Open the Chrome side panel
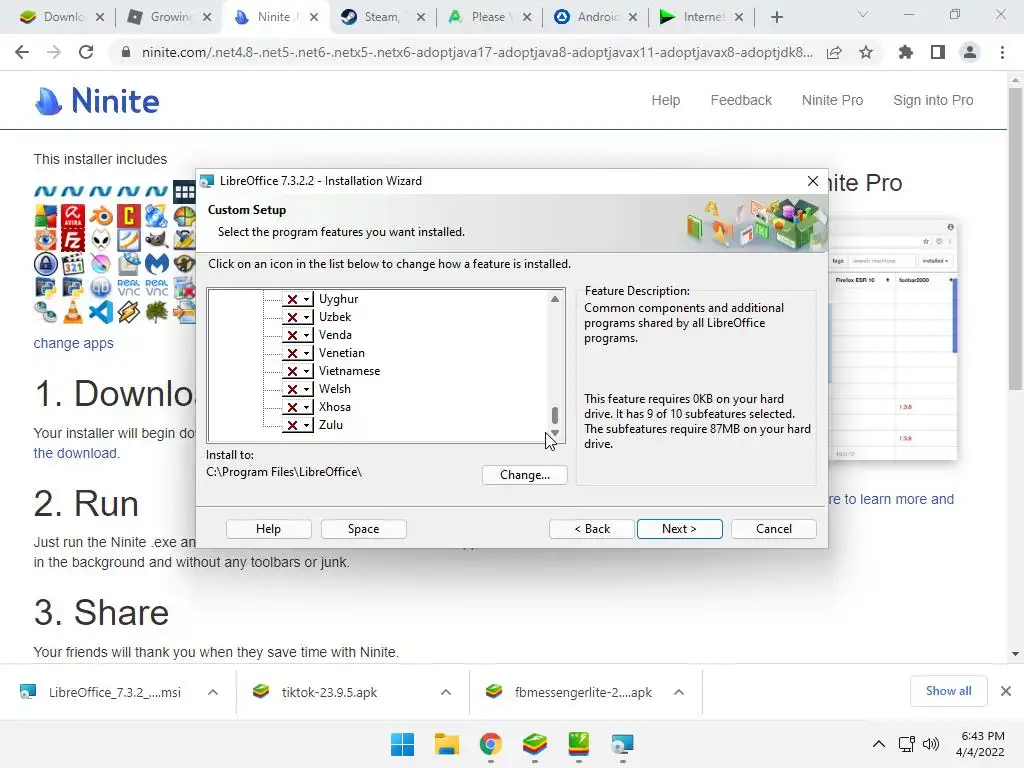Image resolution: width=1024 pixels, height=768 pixels. pos(938,52)
